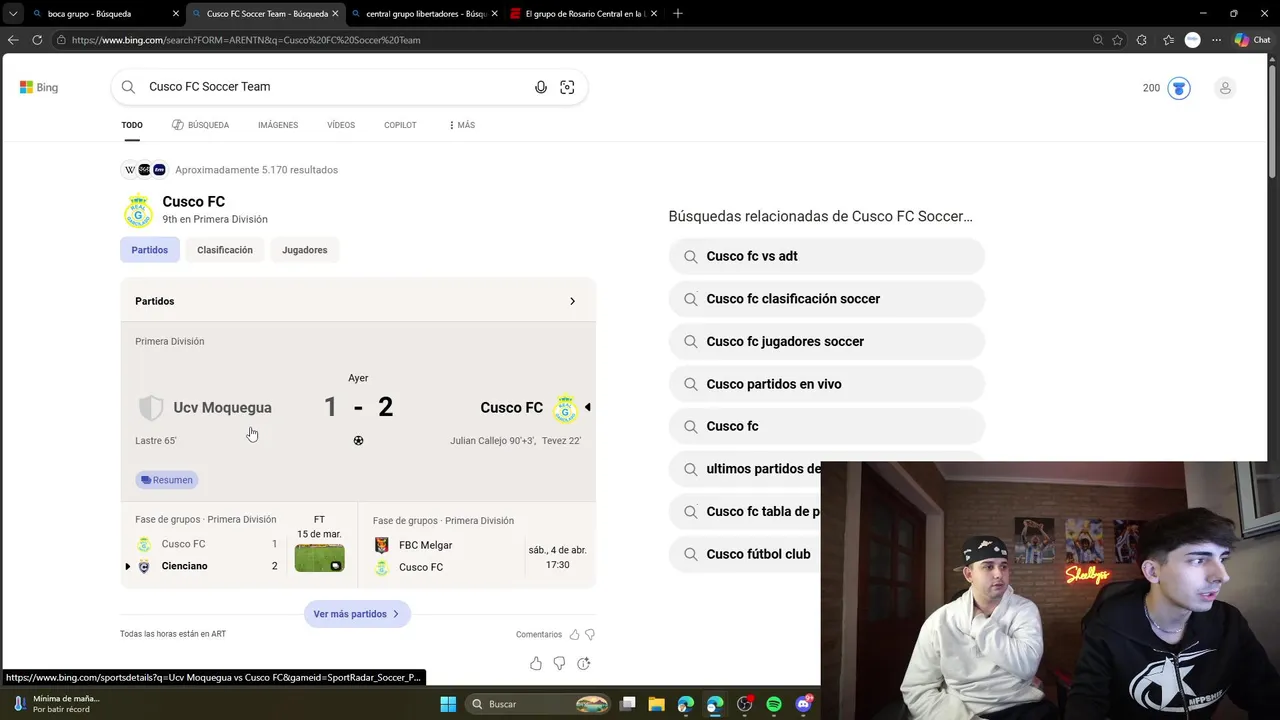
Task: Click browser back arrow
Action: [13, 40]
